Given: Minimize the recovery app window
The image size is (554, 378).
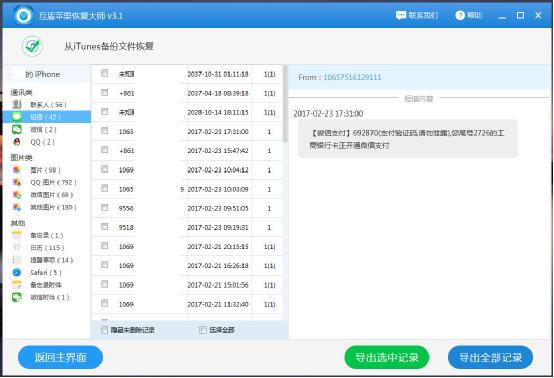Looking at the screenshot, I should tap(502, 16).
